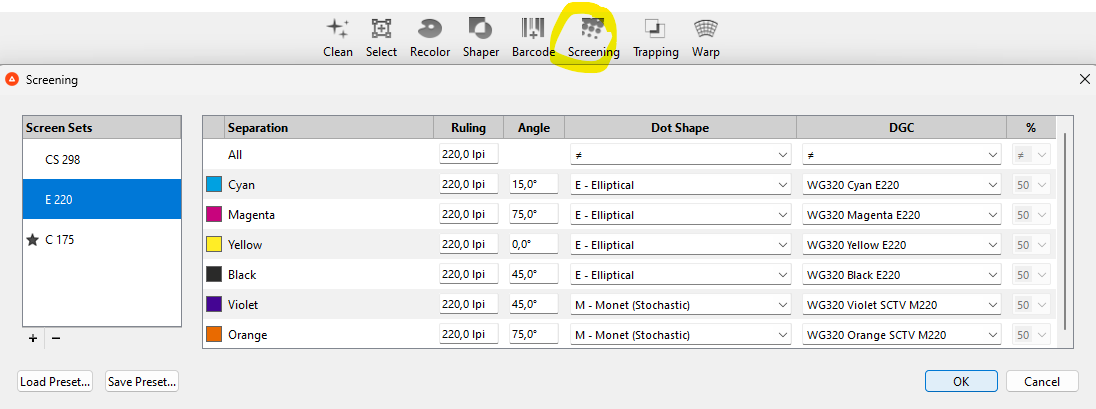Click the Magenta color swatch
Screen dimensions: 1096x409
(x=213, y=215)
